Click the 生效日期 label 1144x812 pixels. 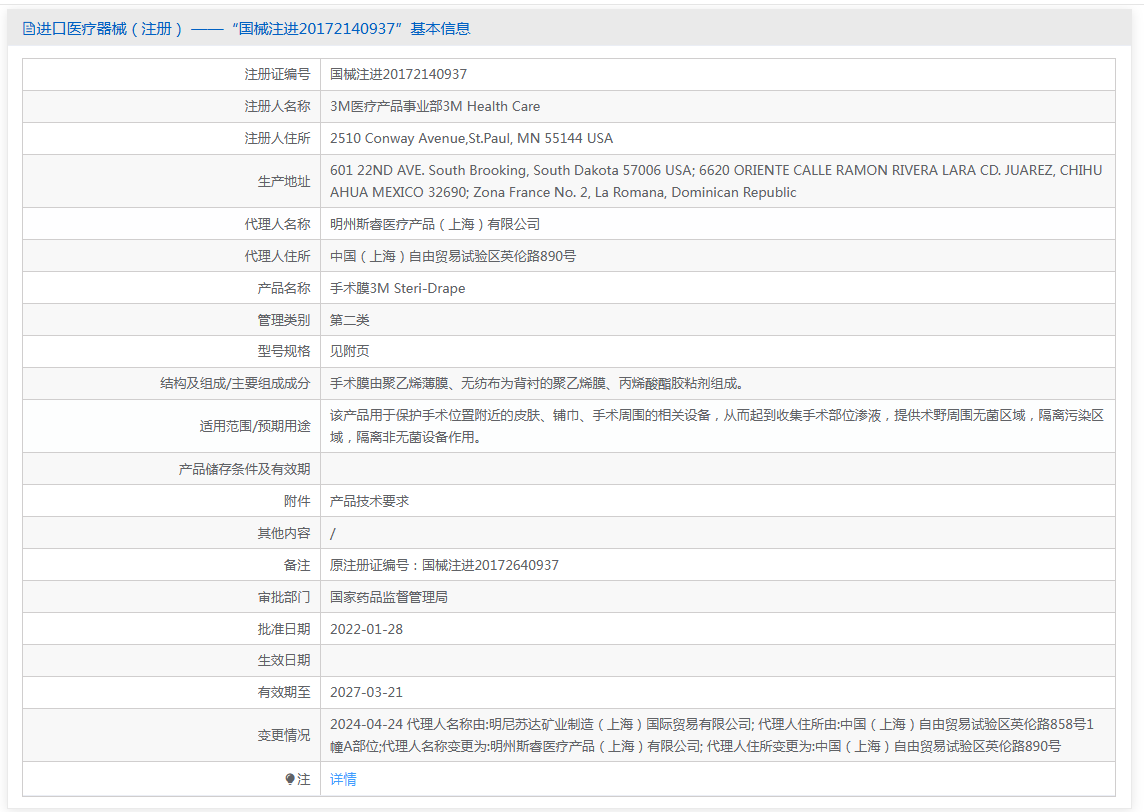284,660
